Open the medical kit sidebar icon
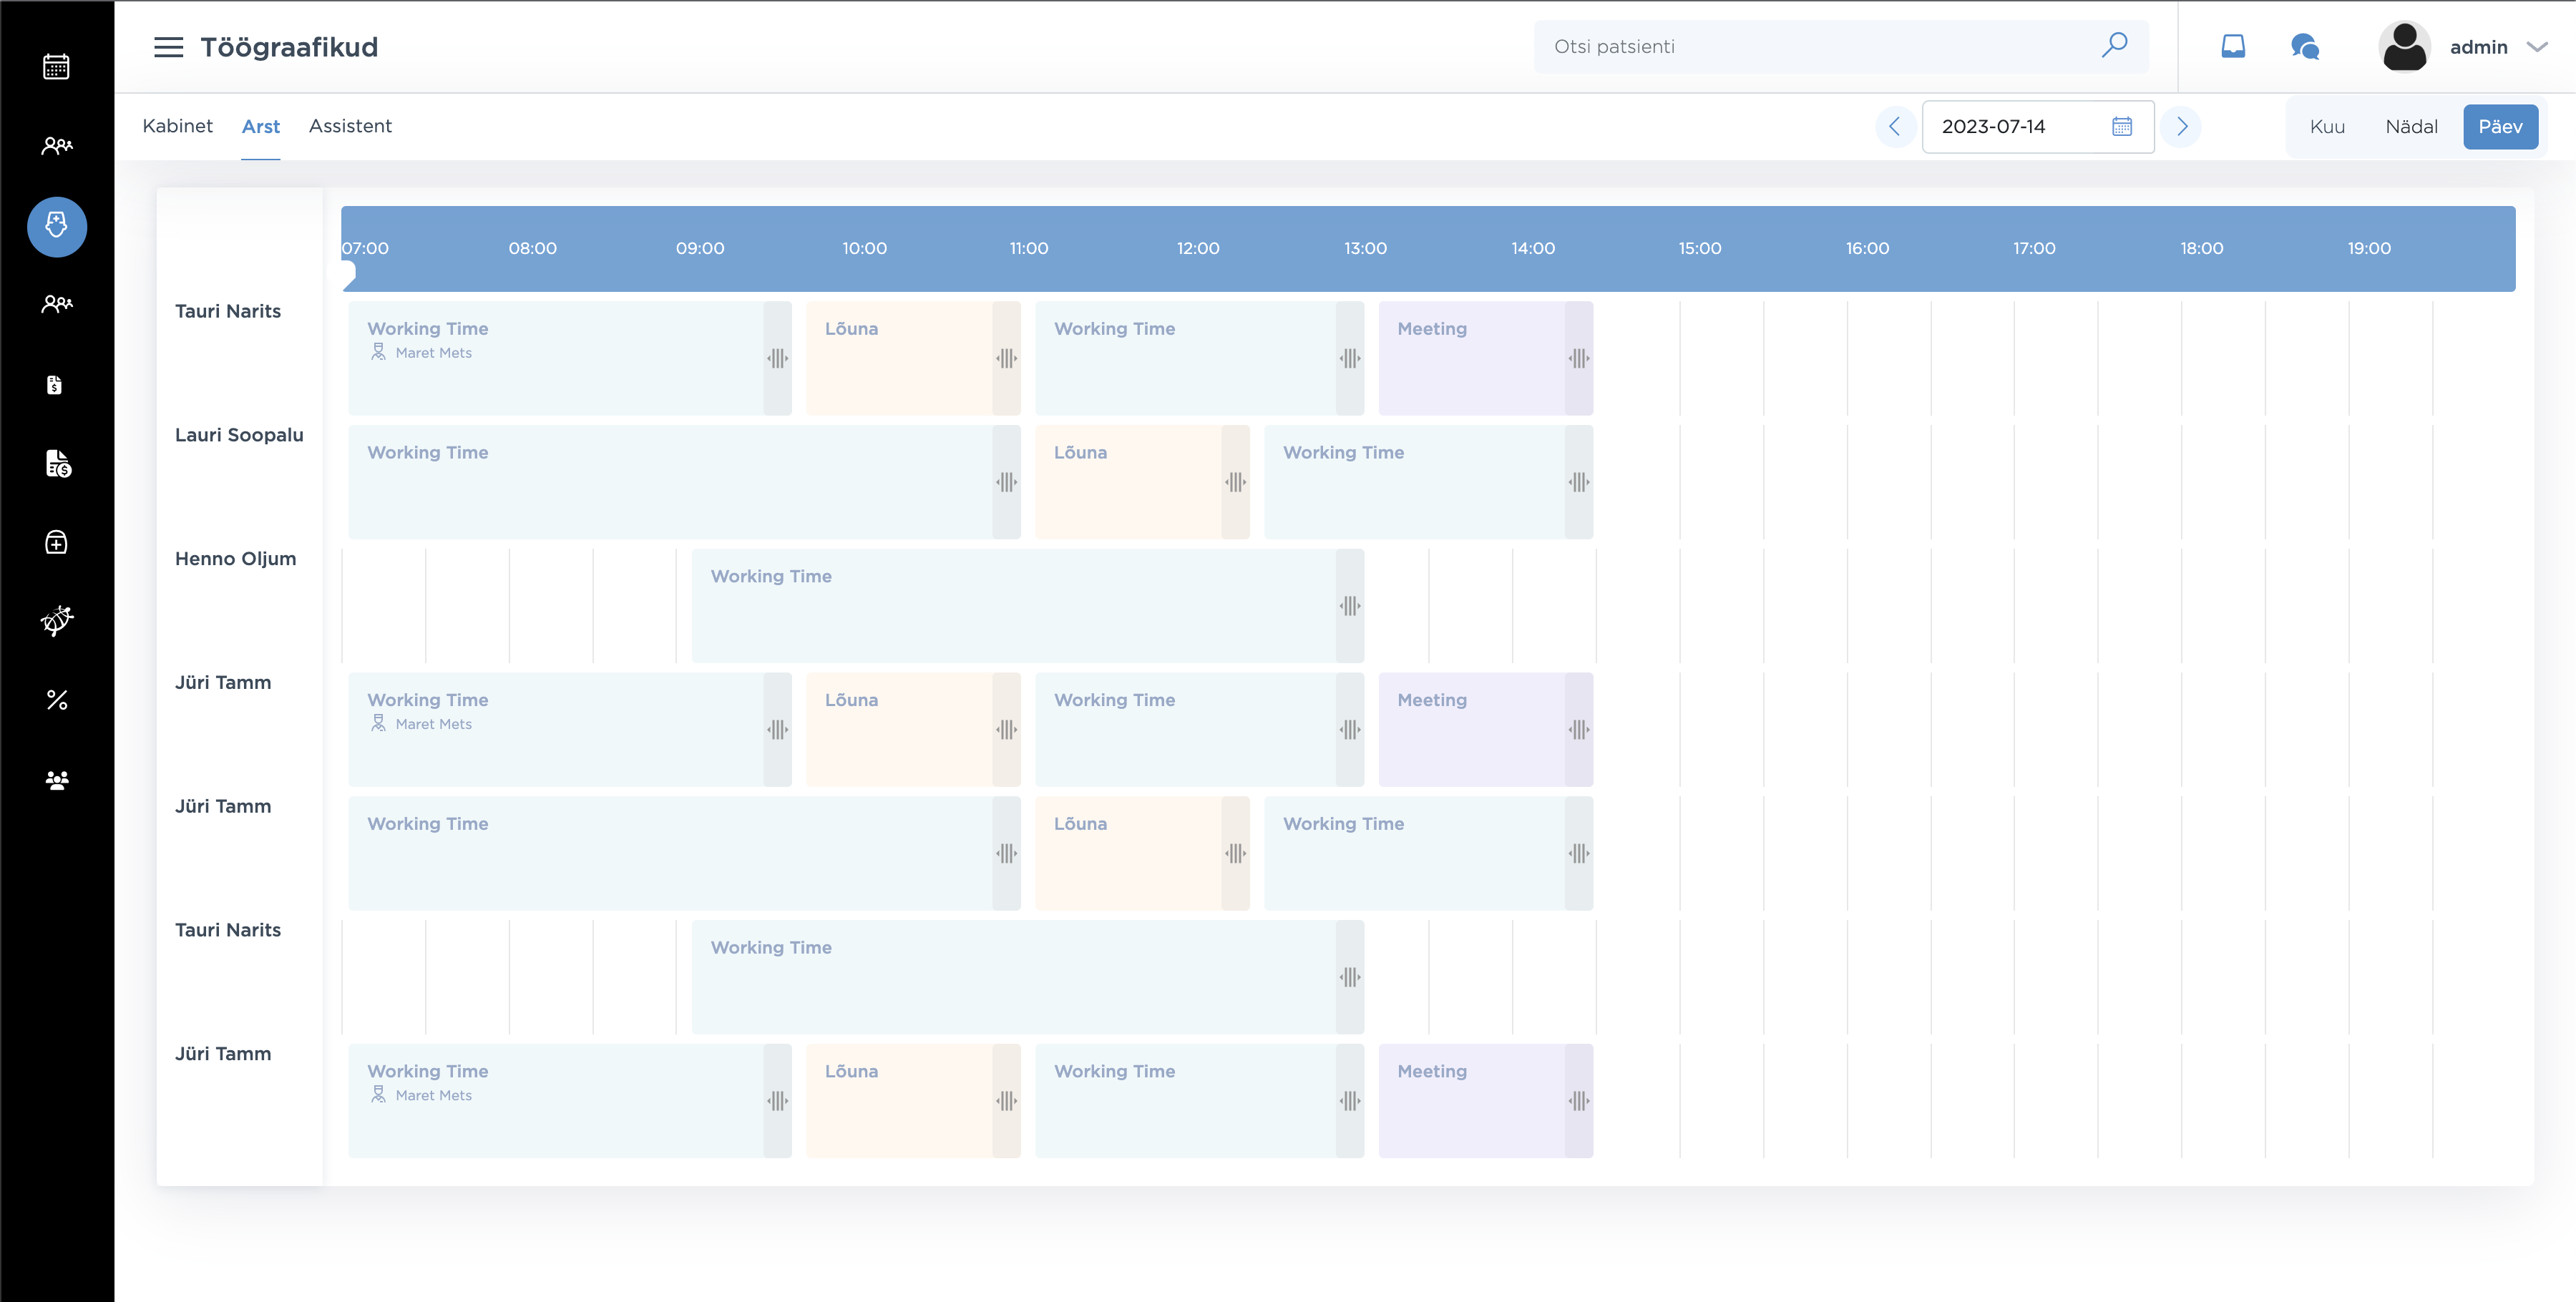The width and height of the screenshot is (2576, 1302). (57, 542)
